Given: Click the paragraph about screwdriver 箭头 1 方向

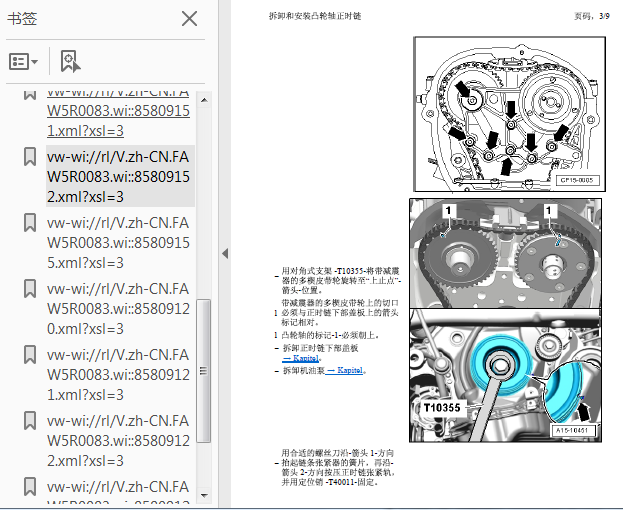Looking at the screenshot, I should tap(338, 468).
